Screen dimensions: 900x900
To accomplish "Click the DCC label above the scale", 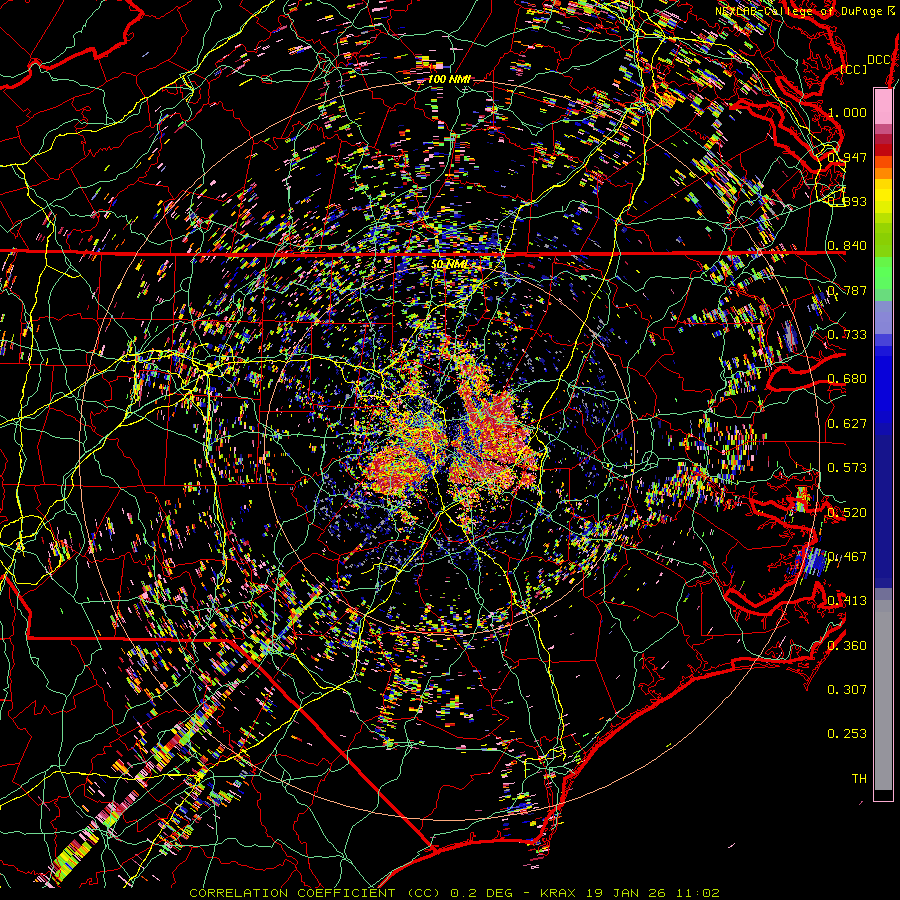I will click(x=878, y=60).
